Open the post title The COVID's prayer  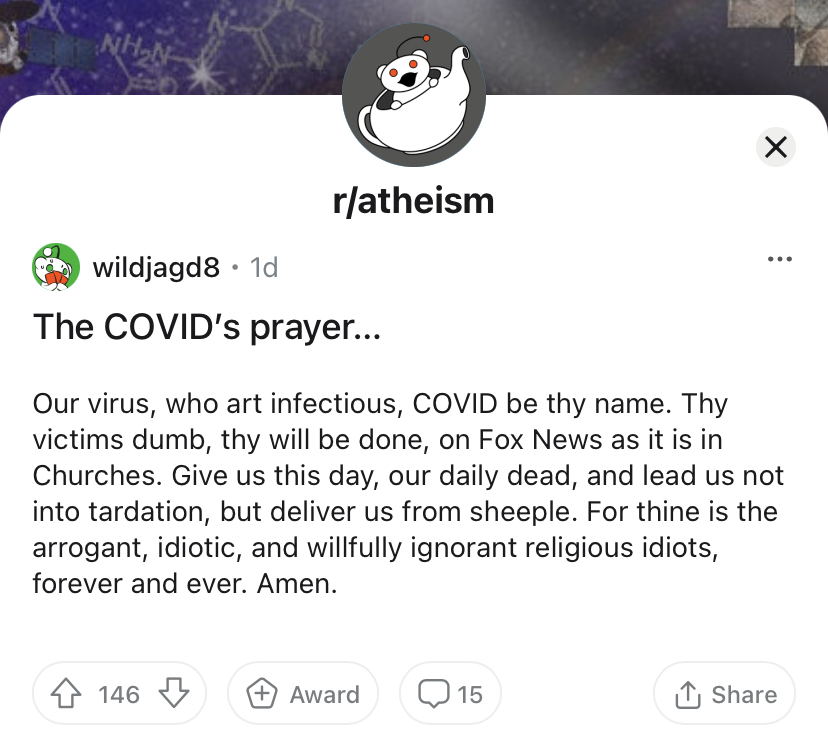tap(206, 327)
